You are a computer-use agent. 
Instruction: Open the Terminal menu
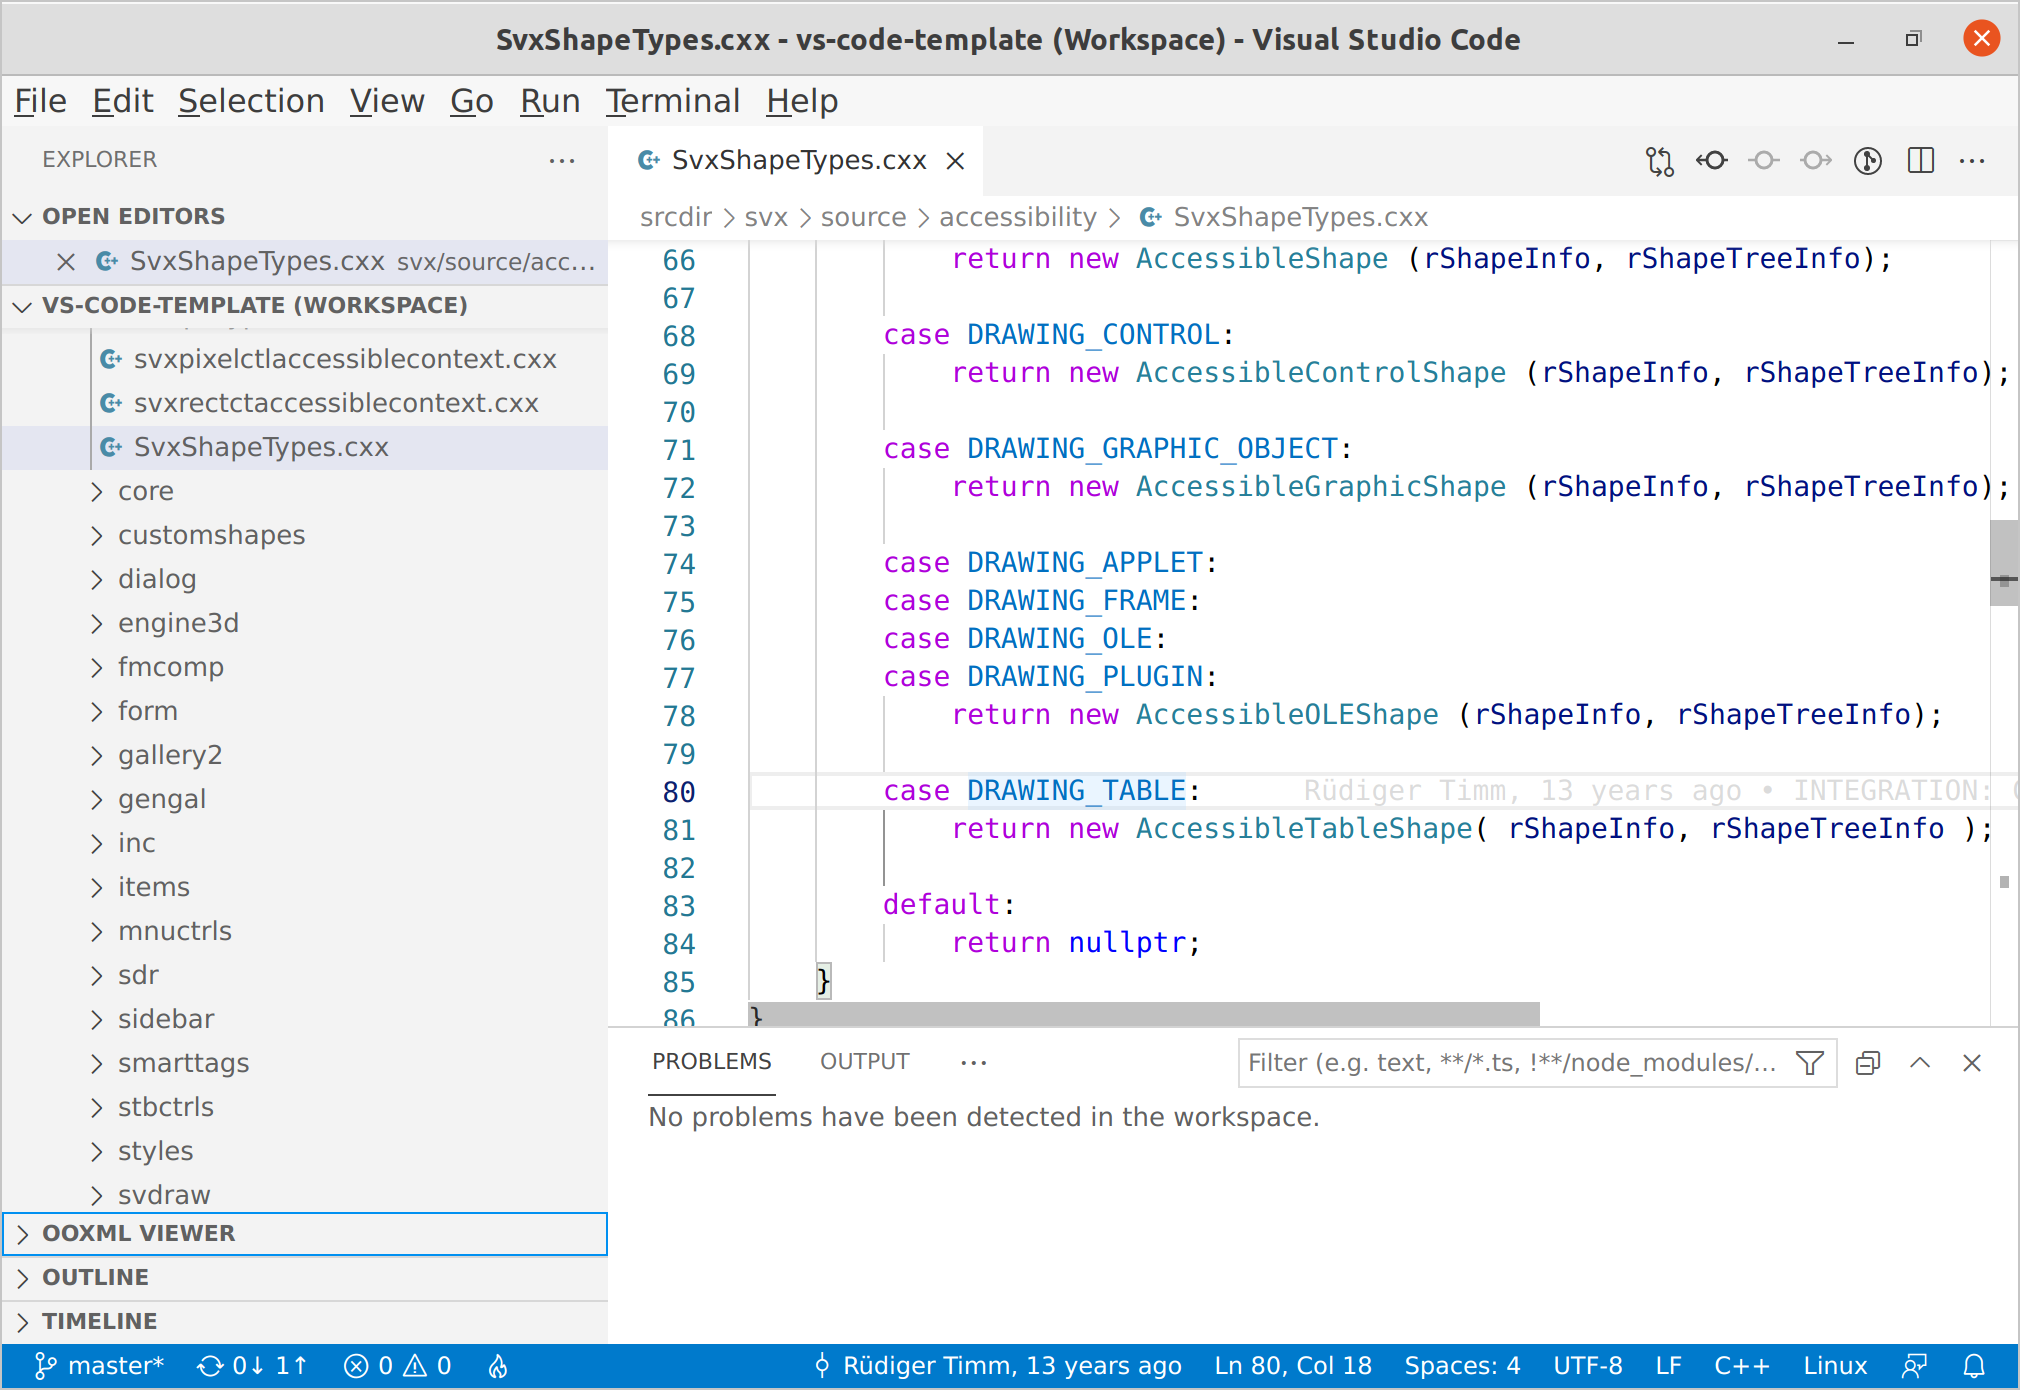[672, 100]
